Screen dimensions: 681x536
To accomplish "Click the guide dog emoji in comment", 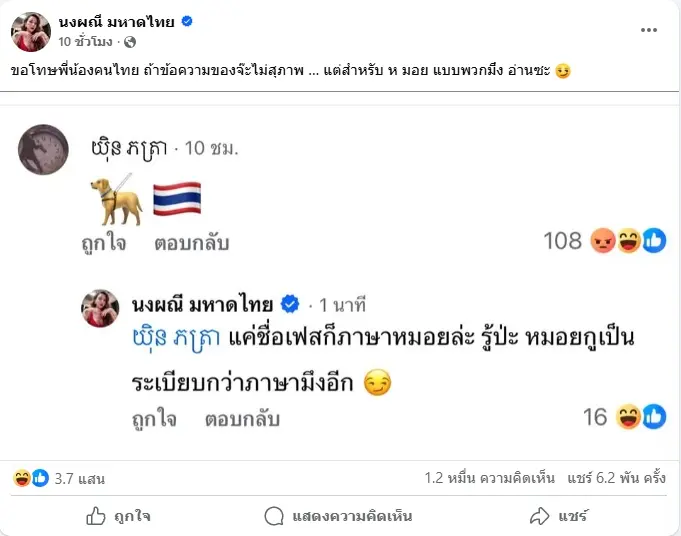I will 116,198.
